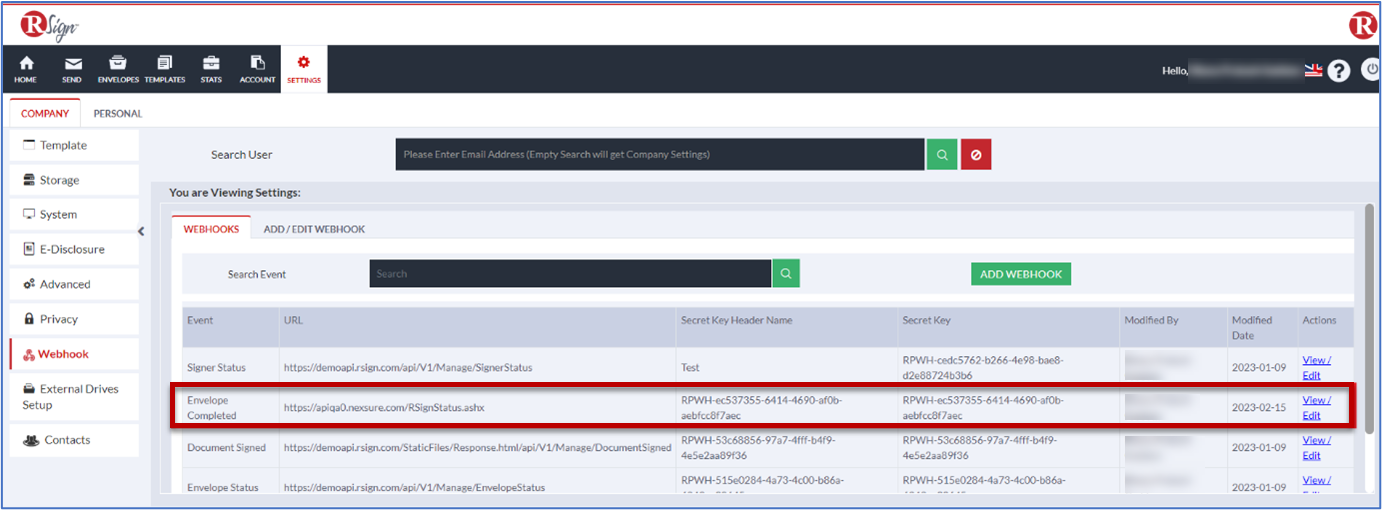Image resolution: width=1382 pixels, height=510 pixels.
Task: Click the green Search User magnifier button
Action: click(x=941, y=155)
